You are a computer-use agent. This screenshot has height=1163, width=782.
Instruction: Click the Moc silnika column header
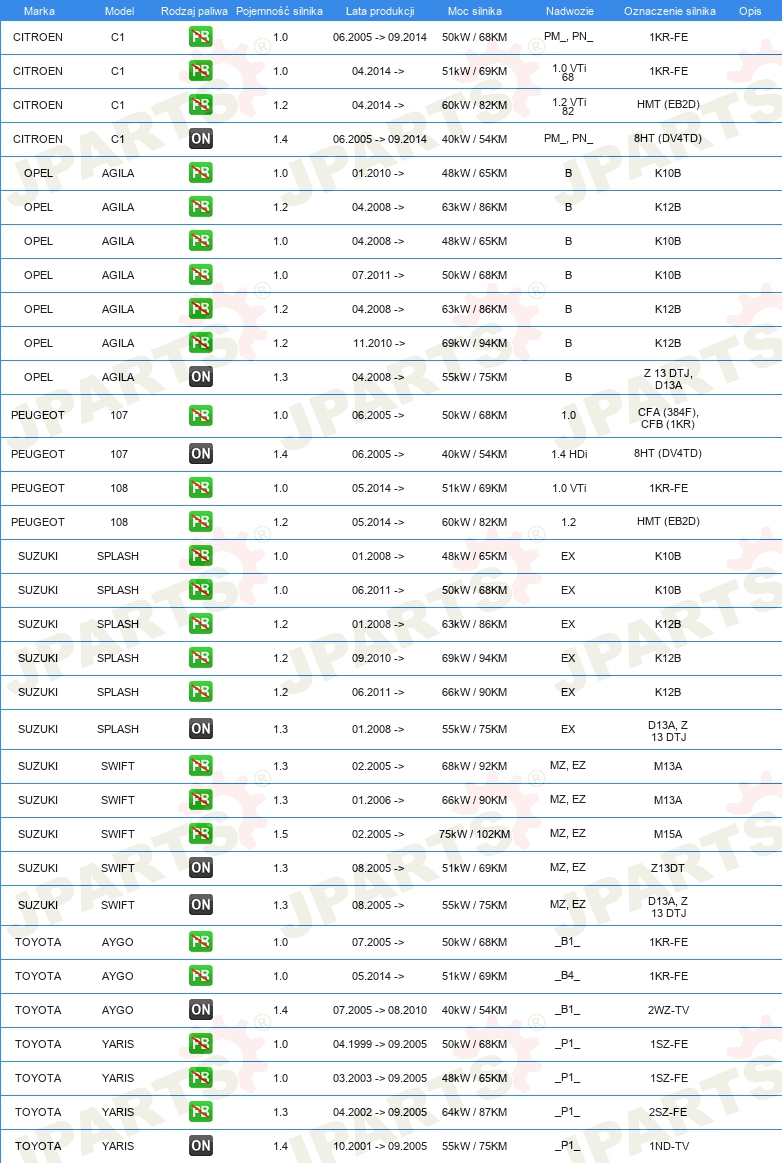(x=475, y=11)
